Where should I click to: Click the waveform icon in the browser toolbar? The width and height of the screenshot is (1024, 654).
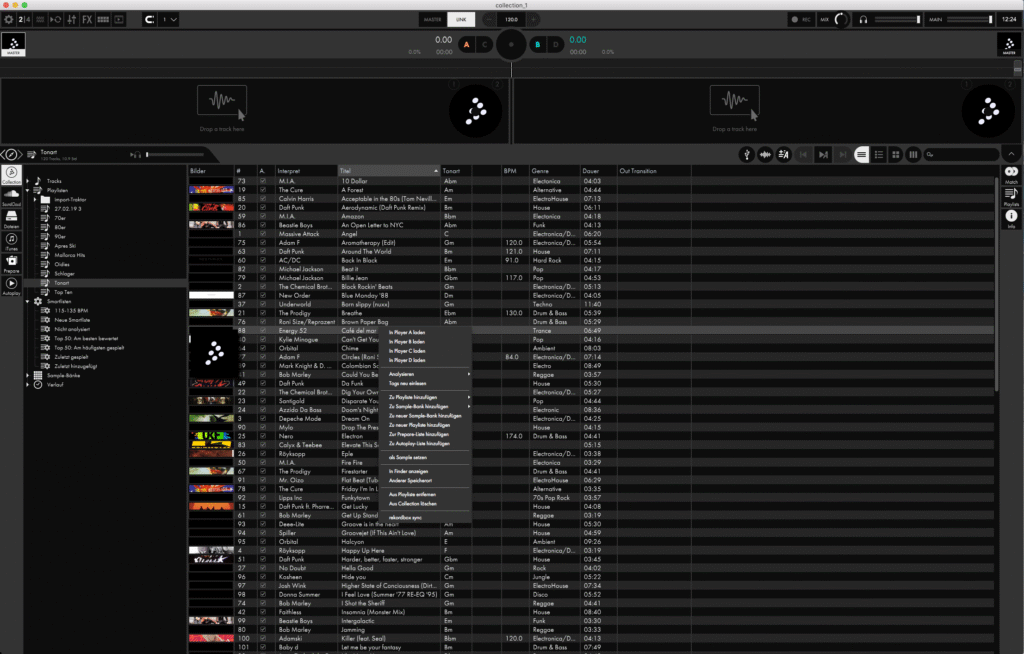pos(766,155)
